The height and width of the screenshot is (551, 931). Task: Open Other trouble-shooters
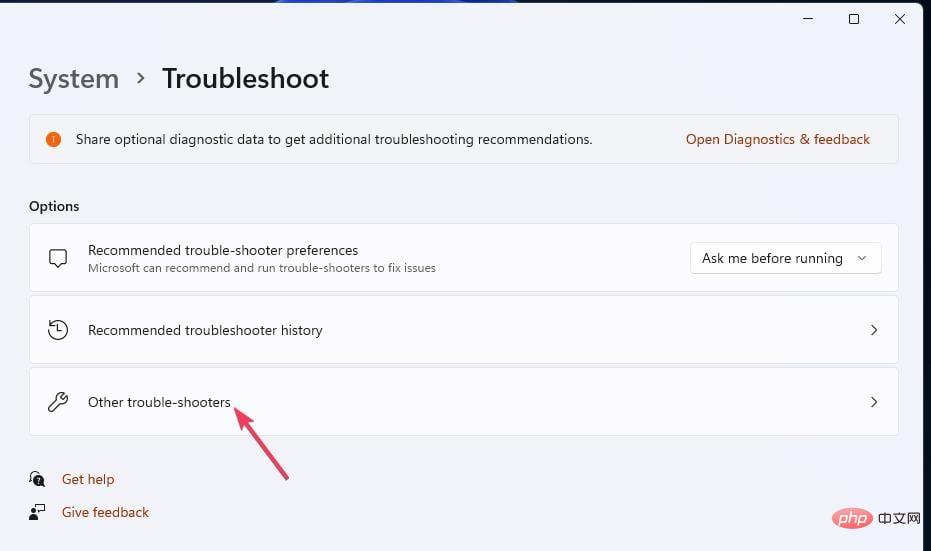tap(464, 402)
